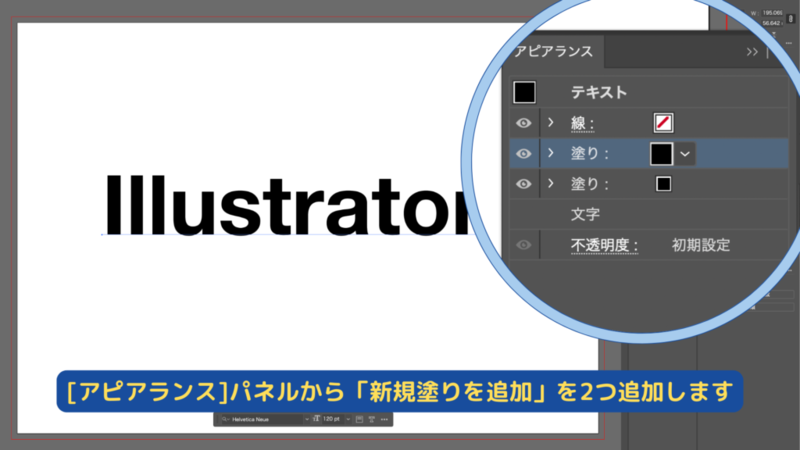Click the Helvetica Neue font field
Viewport: 800px width, 450px height.
pos(264,419)
